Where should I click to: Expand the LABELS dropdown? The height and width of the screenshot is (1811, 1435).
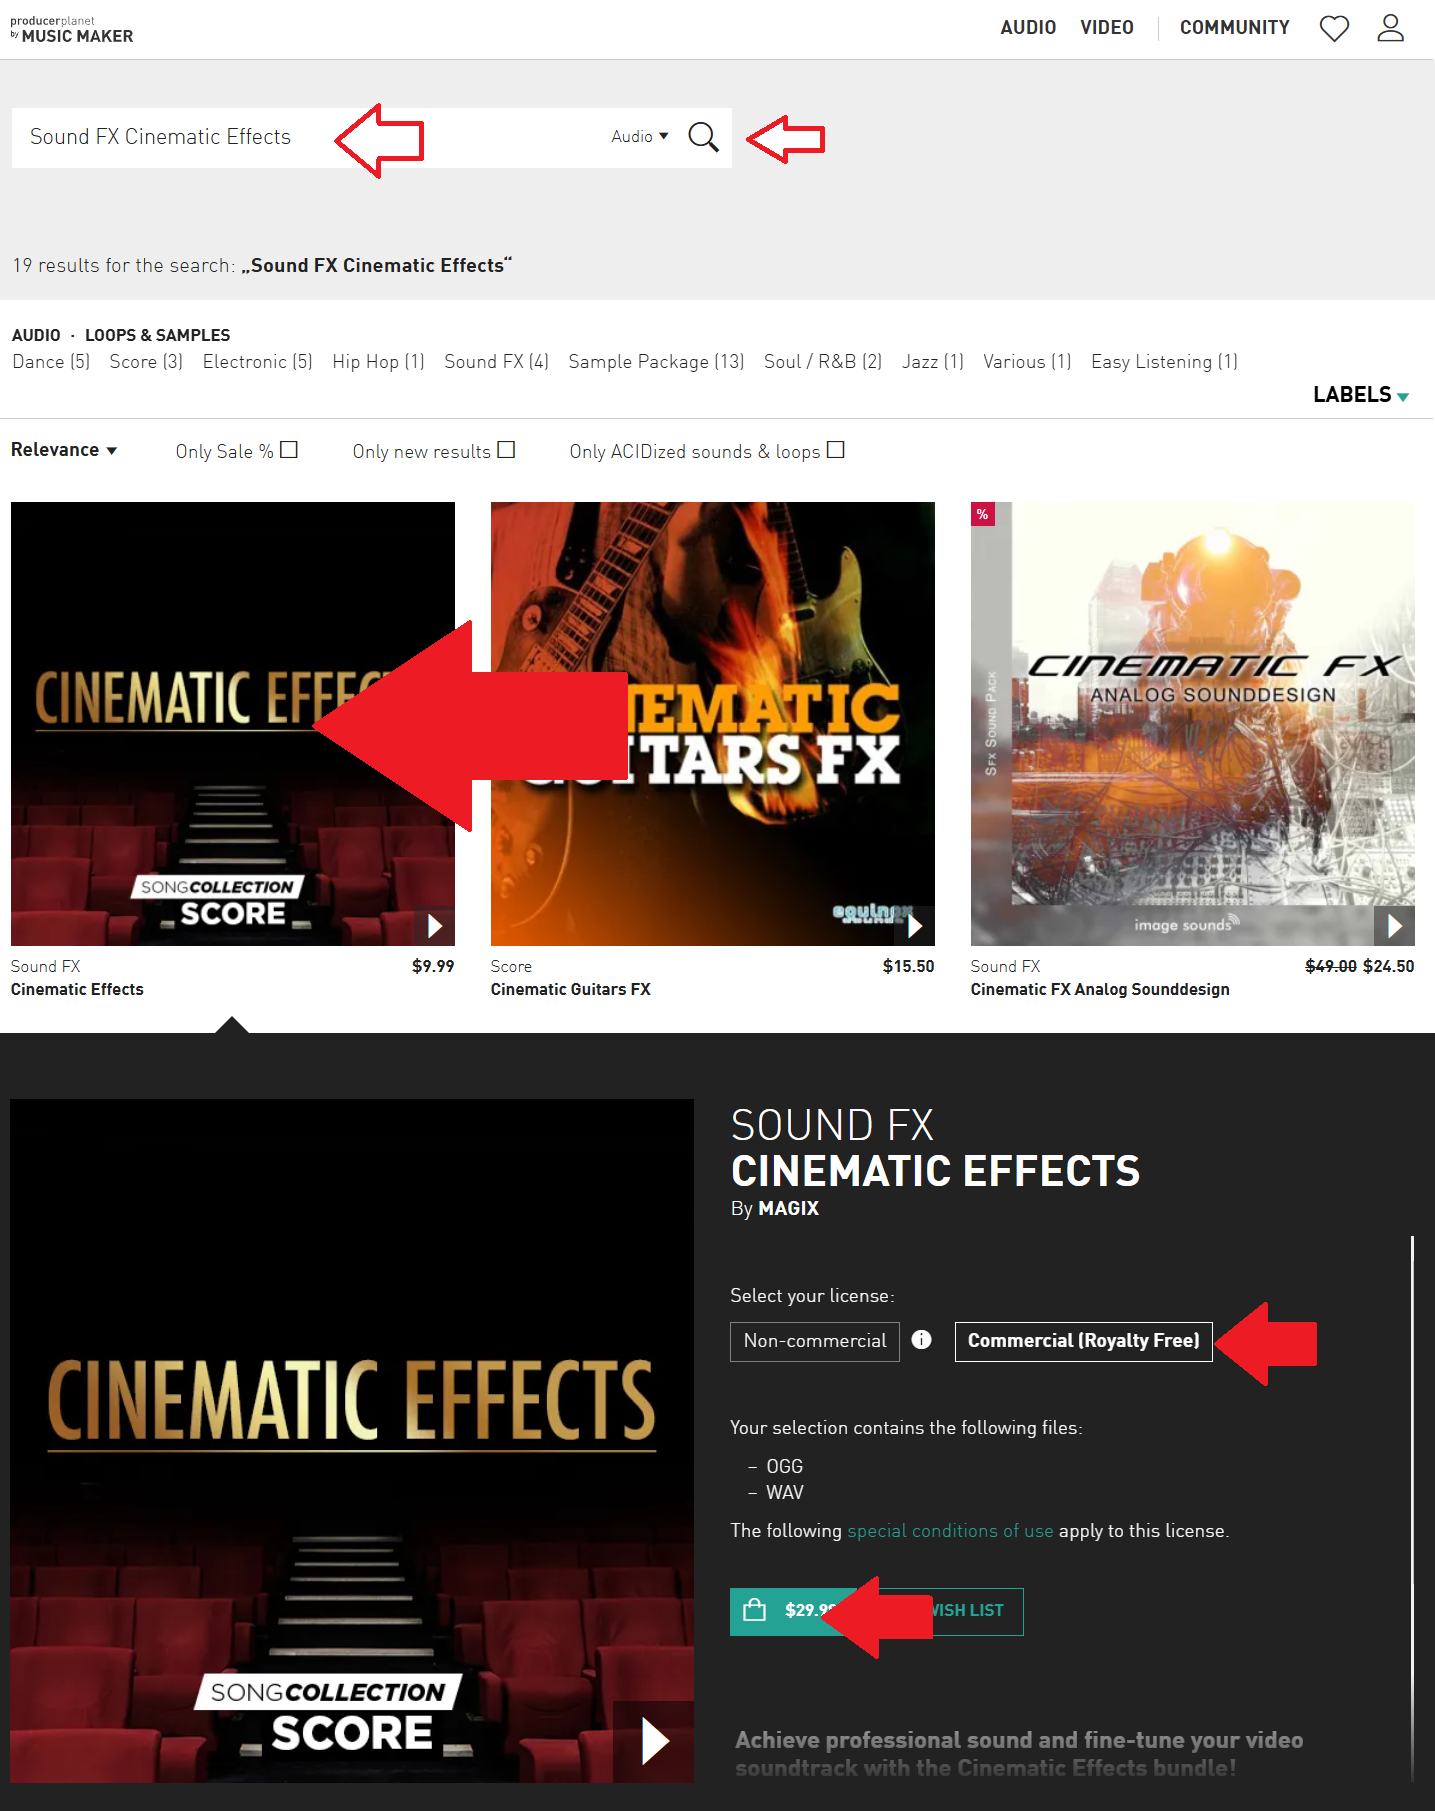[x=1360, y=395]
